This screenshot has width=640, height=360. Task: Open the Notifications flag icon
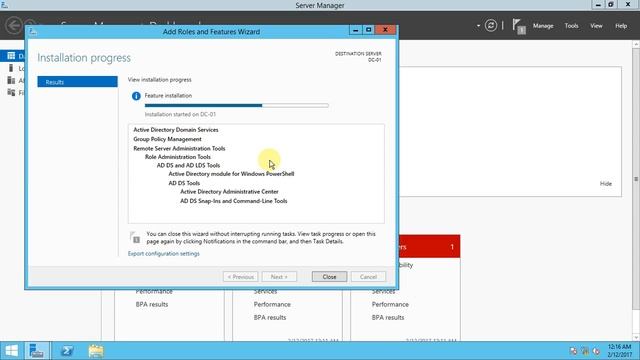point(519,27)
